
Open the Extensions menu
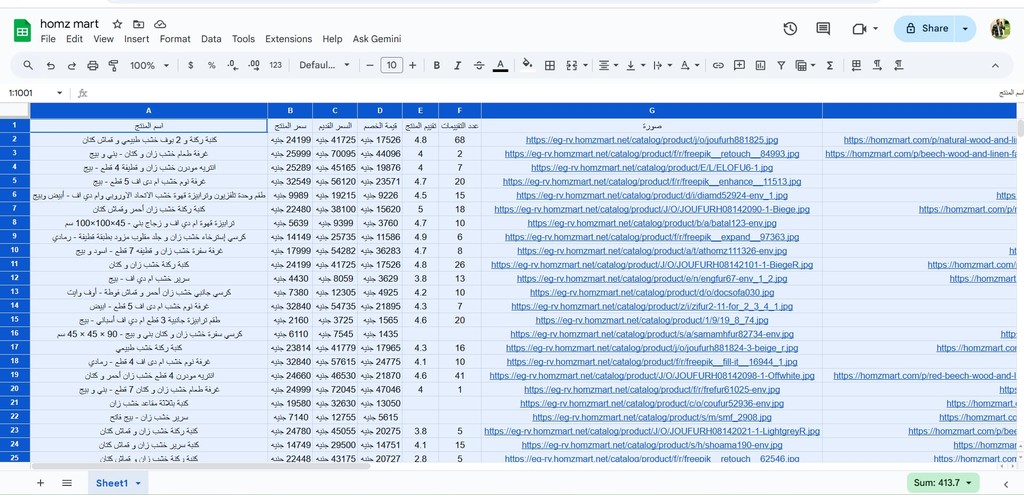pyautogui.click(x=288, y=39)
